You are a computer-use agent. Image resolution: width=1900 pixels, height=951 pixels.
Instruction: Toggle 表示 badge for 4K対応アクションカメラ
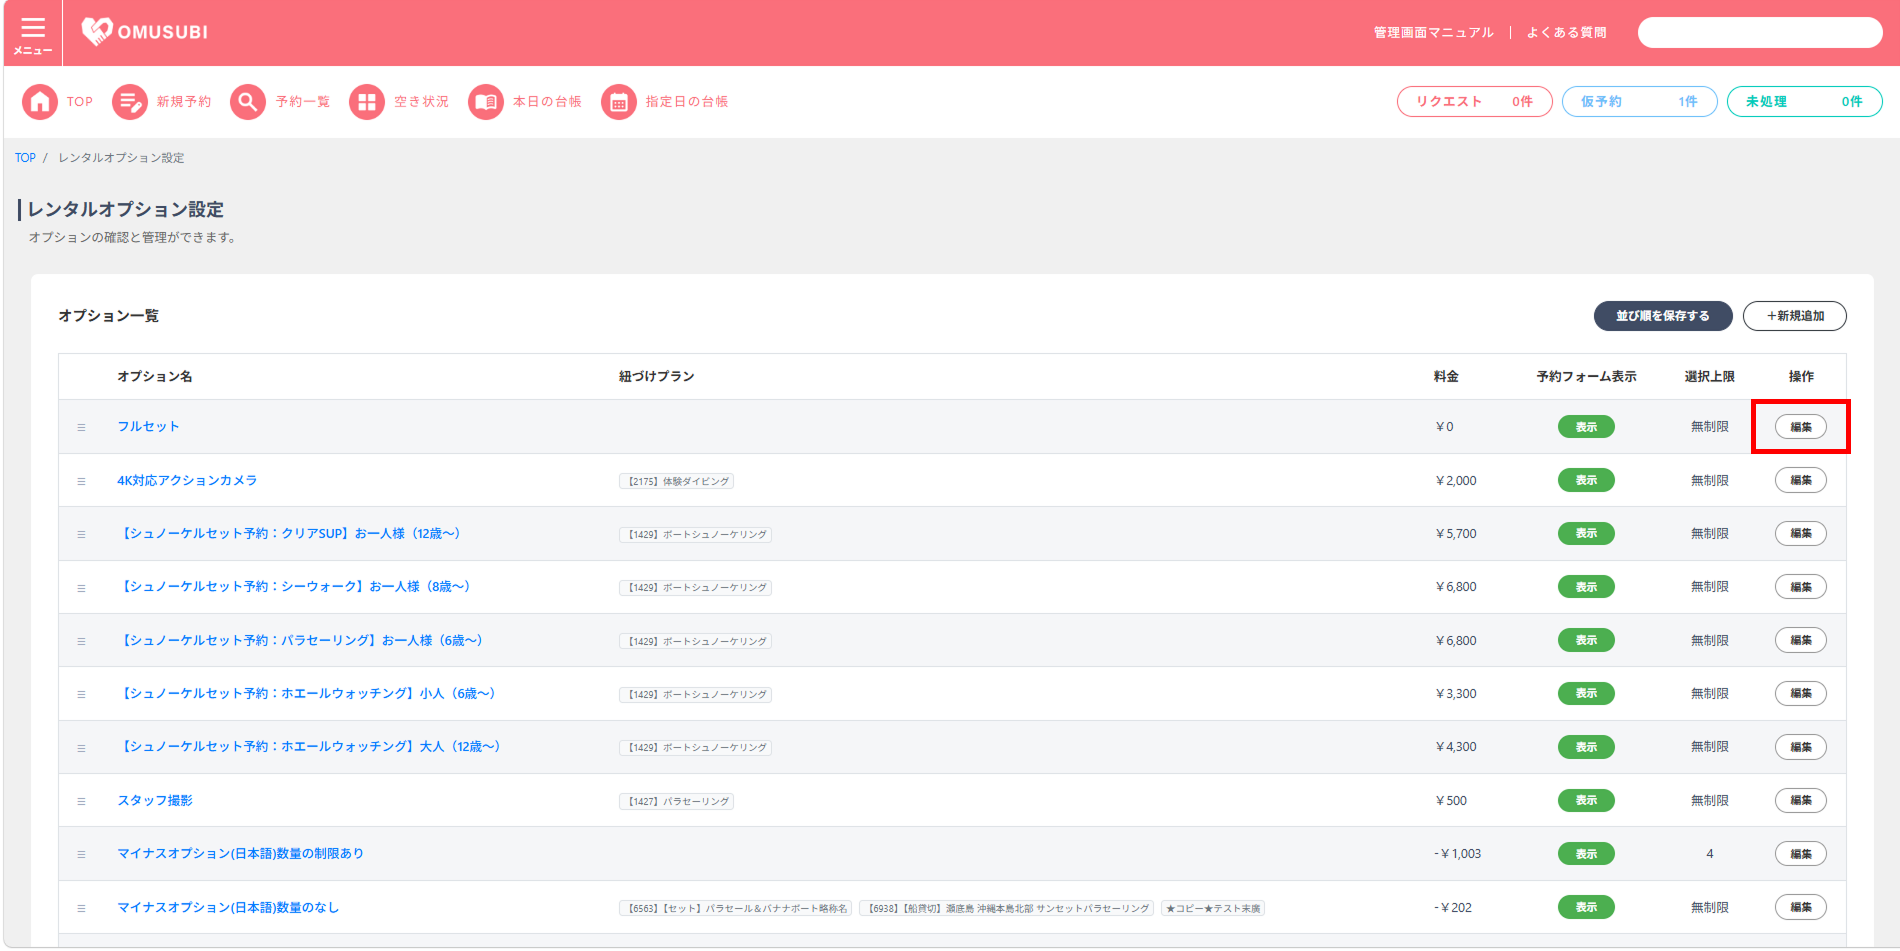tap(1586, 480)
